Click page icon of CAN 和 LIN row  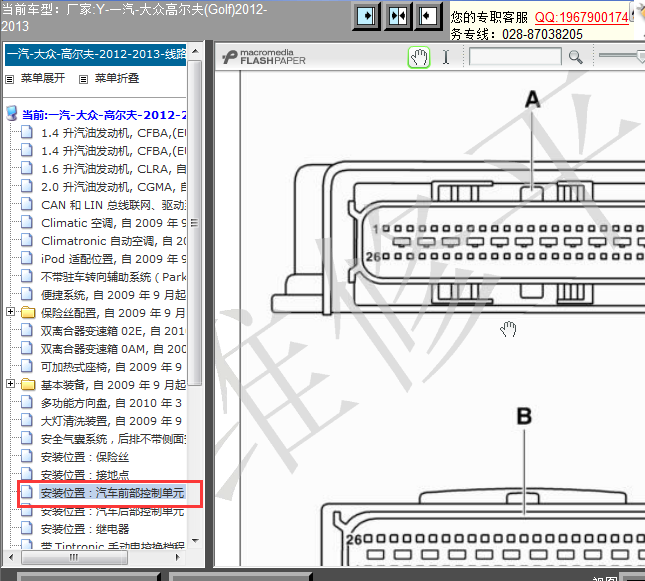click(x=27, y=204)
